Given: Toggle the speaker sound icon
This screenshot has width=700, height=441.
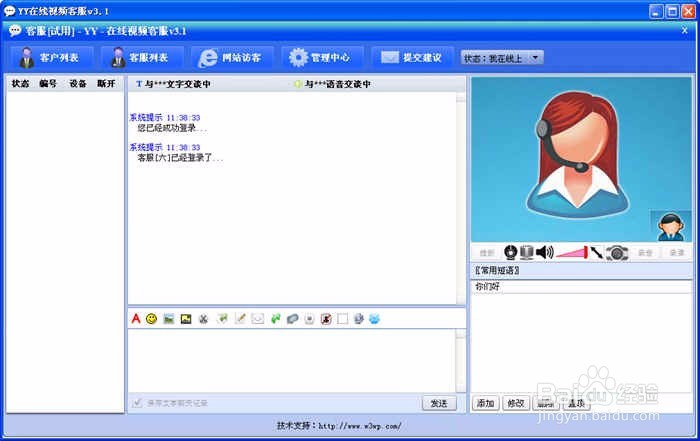Looking at the screenshot, I should click(x=545, y=253).
